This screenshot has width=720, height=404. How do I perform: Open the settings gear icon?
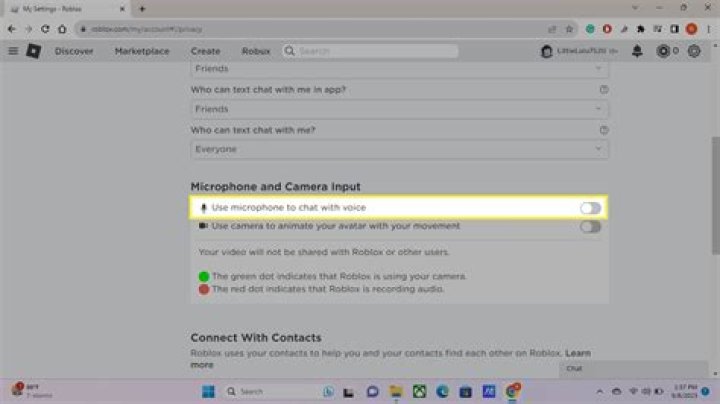coord(694,50)
